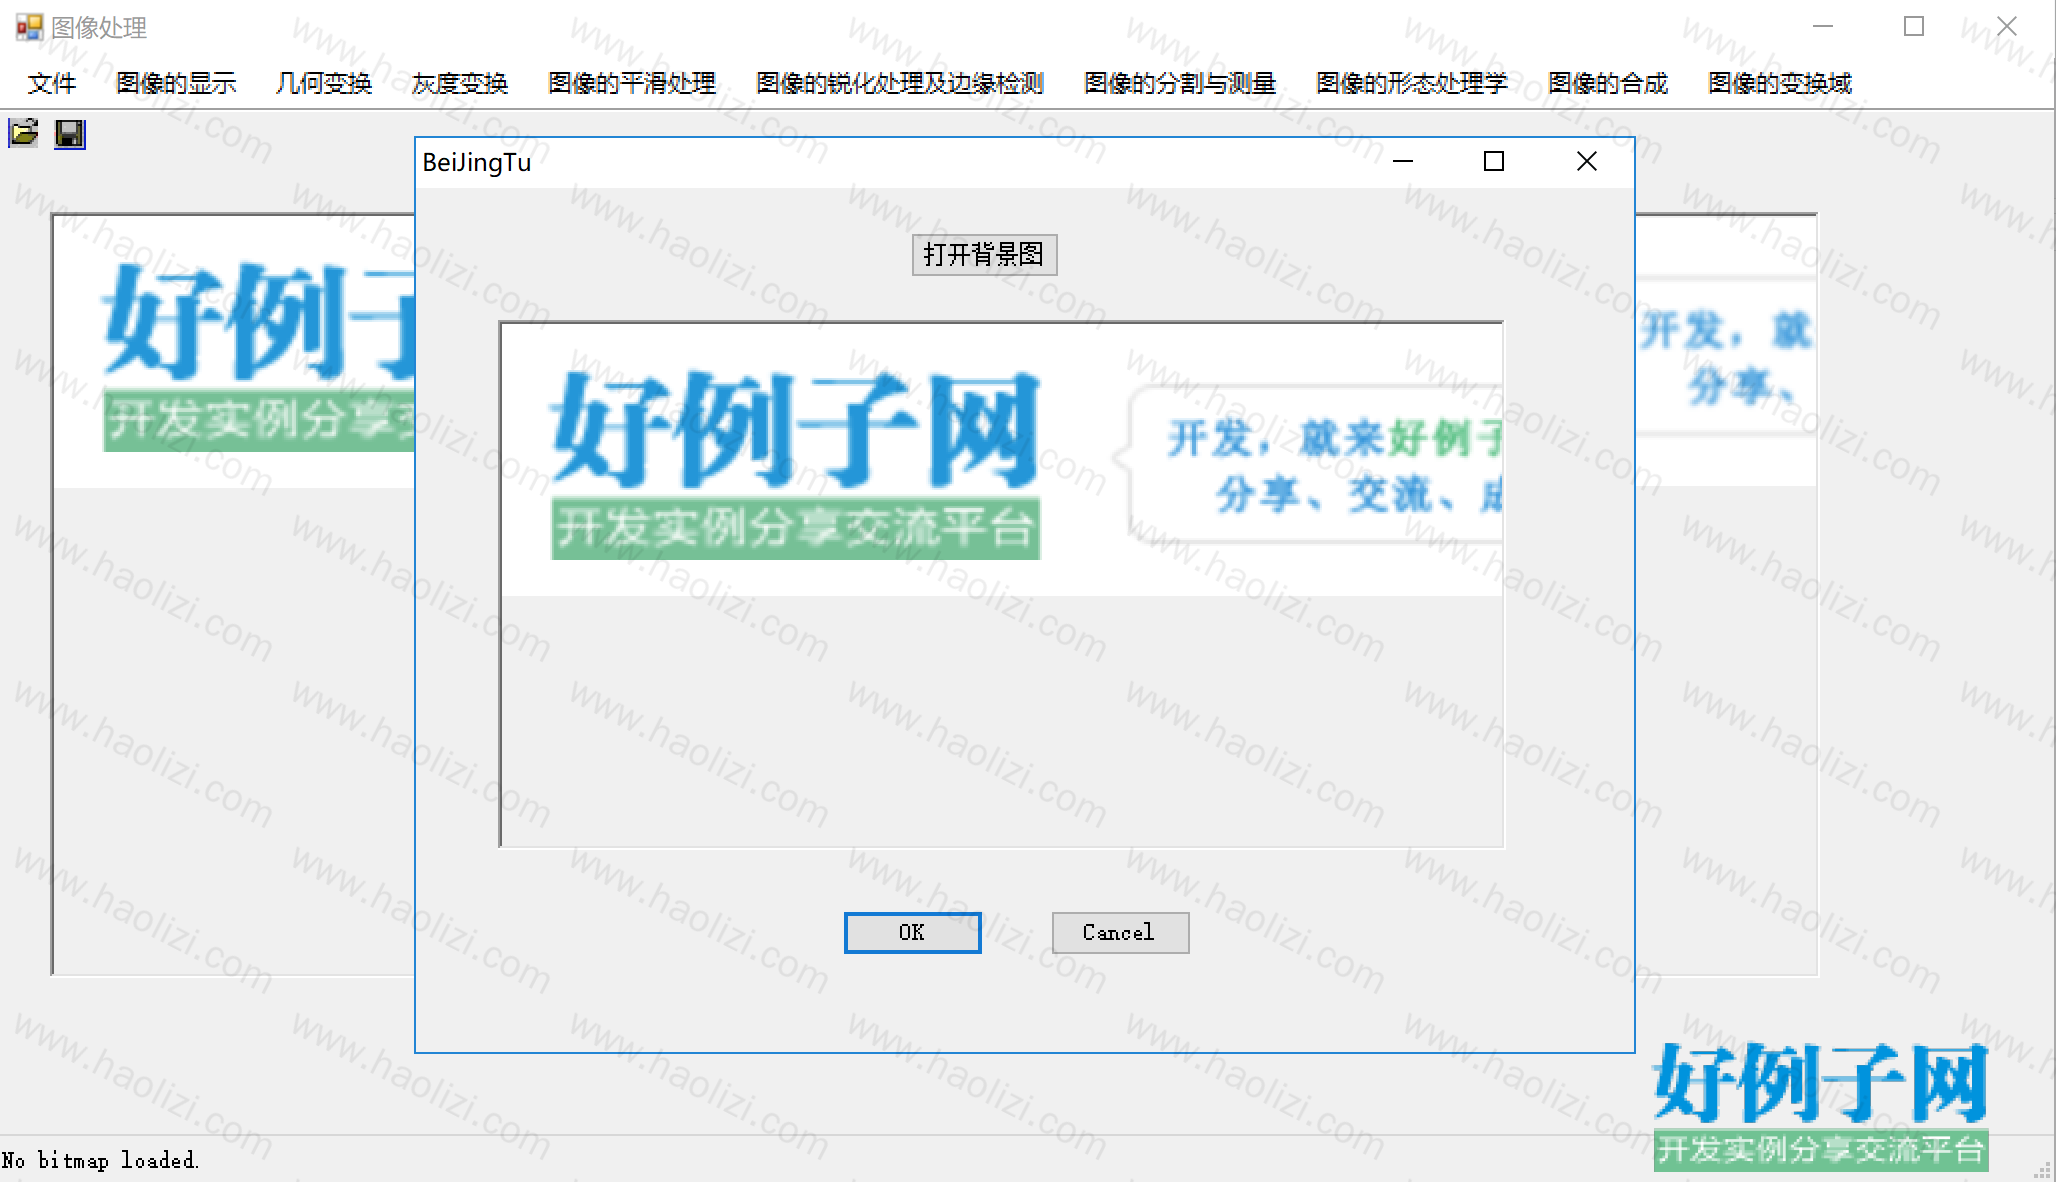The width and height of the screenshot is (2056, 1182).
Task: Click the 图像处理 app icon in title bar
Action: click(x=29, y=27)
